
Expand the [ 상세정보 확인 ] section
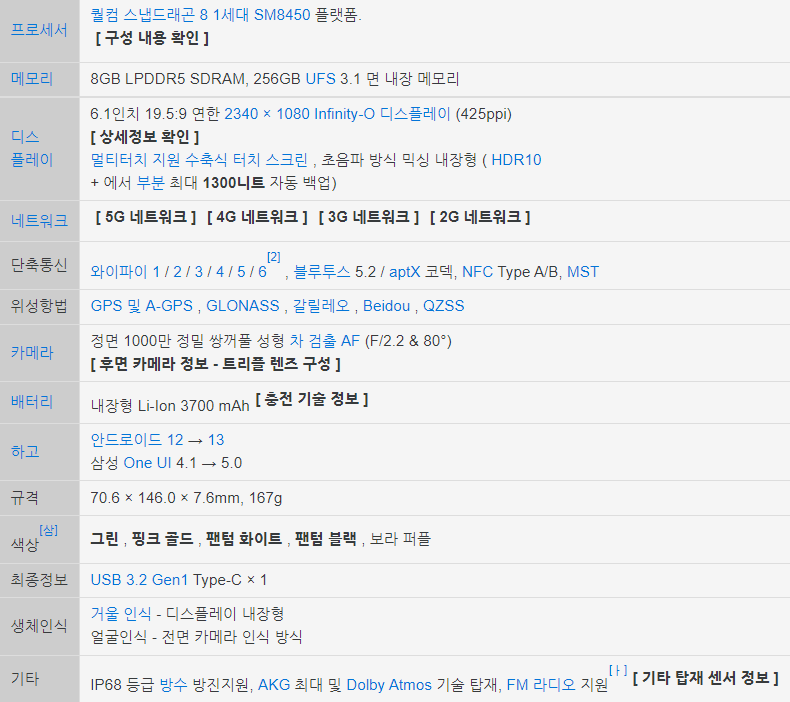[x=145, y=137]
